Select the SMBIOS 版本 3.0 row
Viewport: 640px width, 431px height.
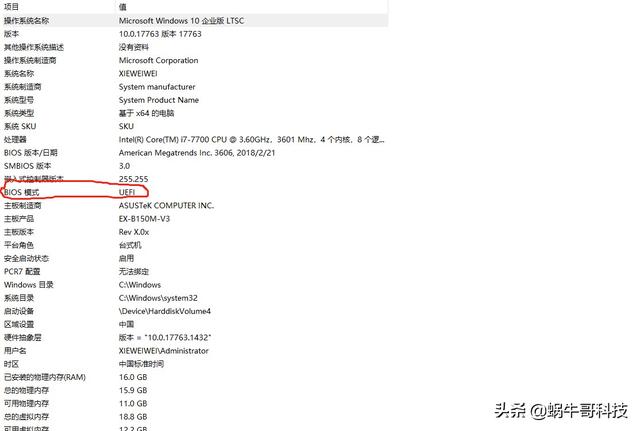(194, 166)
